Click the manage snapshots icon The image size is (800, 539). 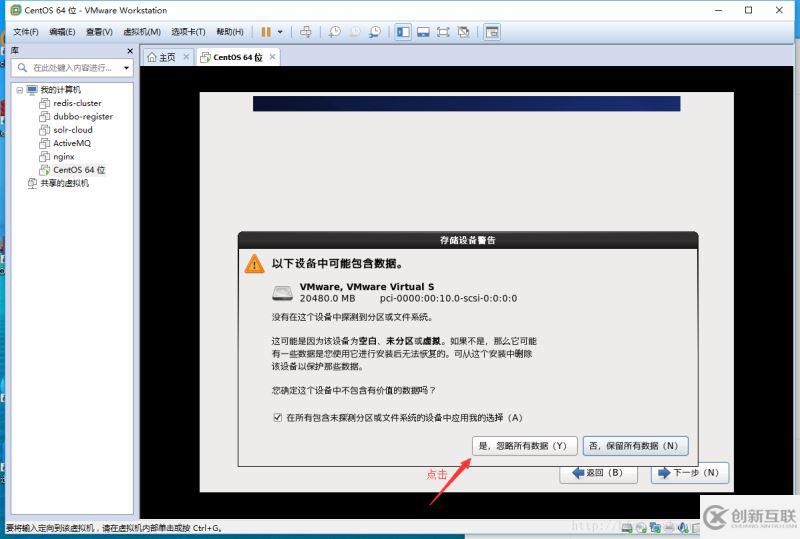tap(375, 32)
